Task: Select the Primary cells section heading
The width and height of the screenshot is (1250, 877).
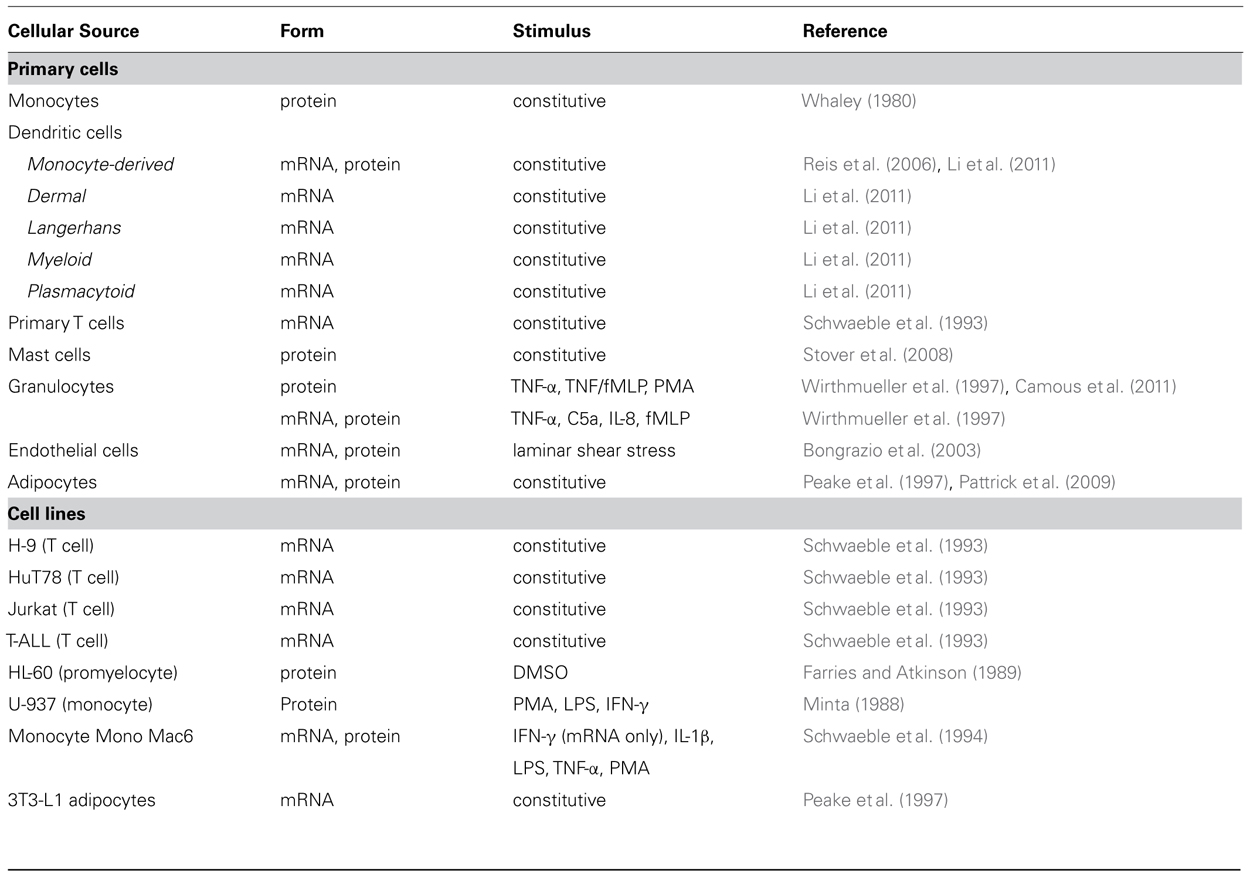Action: [62, 70]
